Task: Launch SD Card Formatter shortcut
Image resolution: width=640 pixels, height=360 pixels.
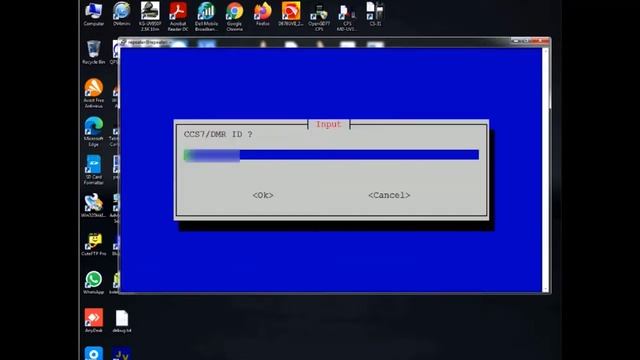Action: click(93, 170)
